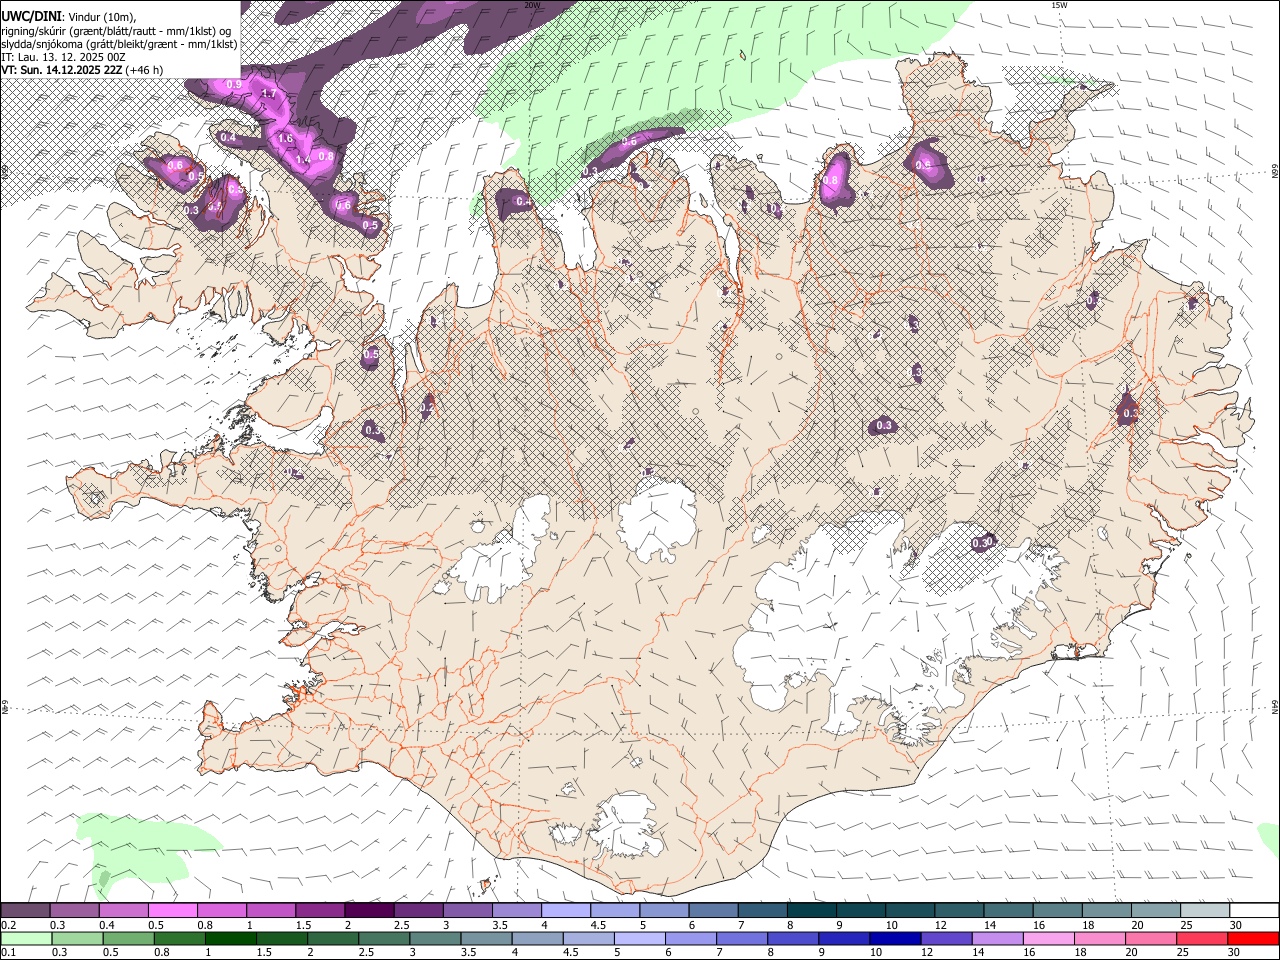1280x960 pixels.
Task: Click the 'UWC/DINI' title text
Action: [x=30, y=15]
